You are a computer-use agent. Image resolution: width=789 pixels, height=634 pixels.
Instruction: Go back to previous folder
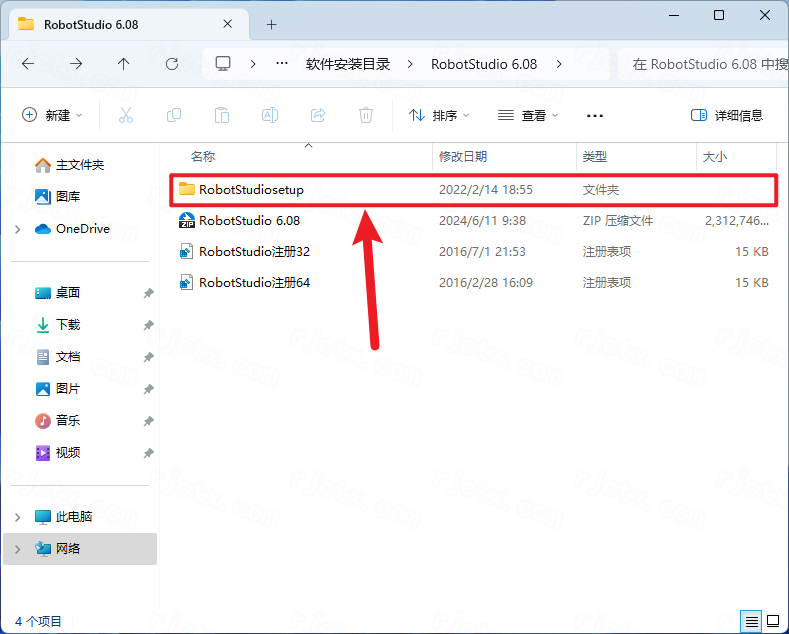(28, 64)
